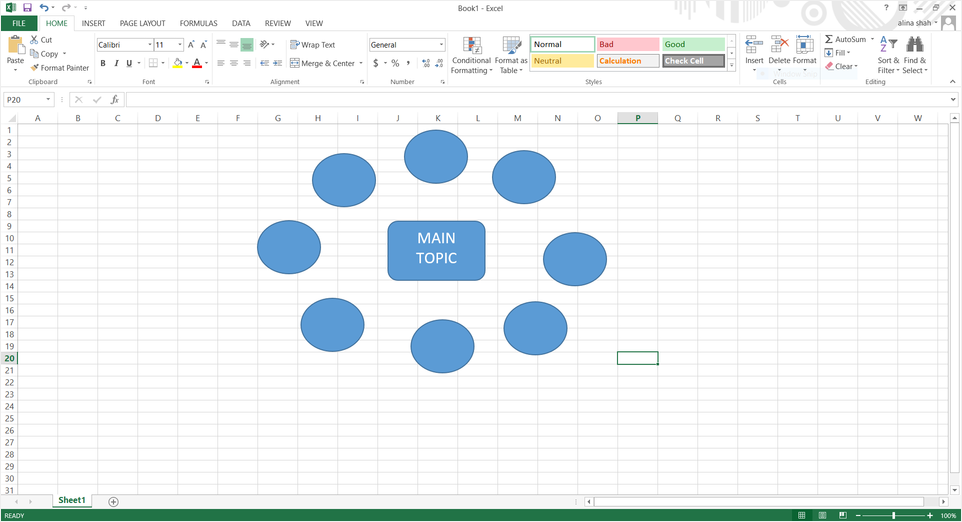The height and width of the screenshot is (522, 962).
Task: Open the font name Calibri dropdown
Action: 151,45
